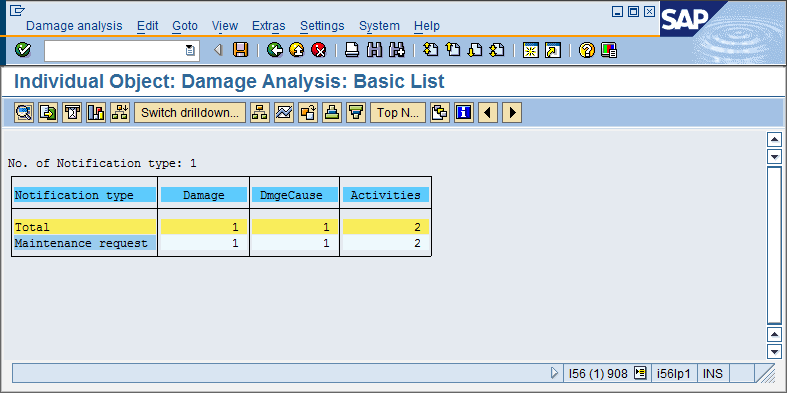Click the red Cancel icon
The image size is (787, 393).
click(x=319, y=50)
